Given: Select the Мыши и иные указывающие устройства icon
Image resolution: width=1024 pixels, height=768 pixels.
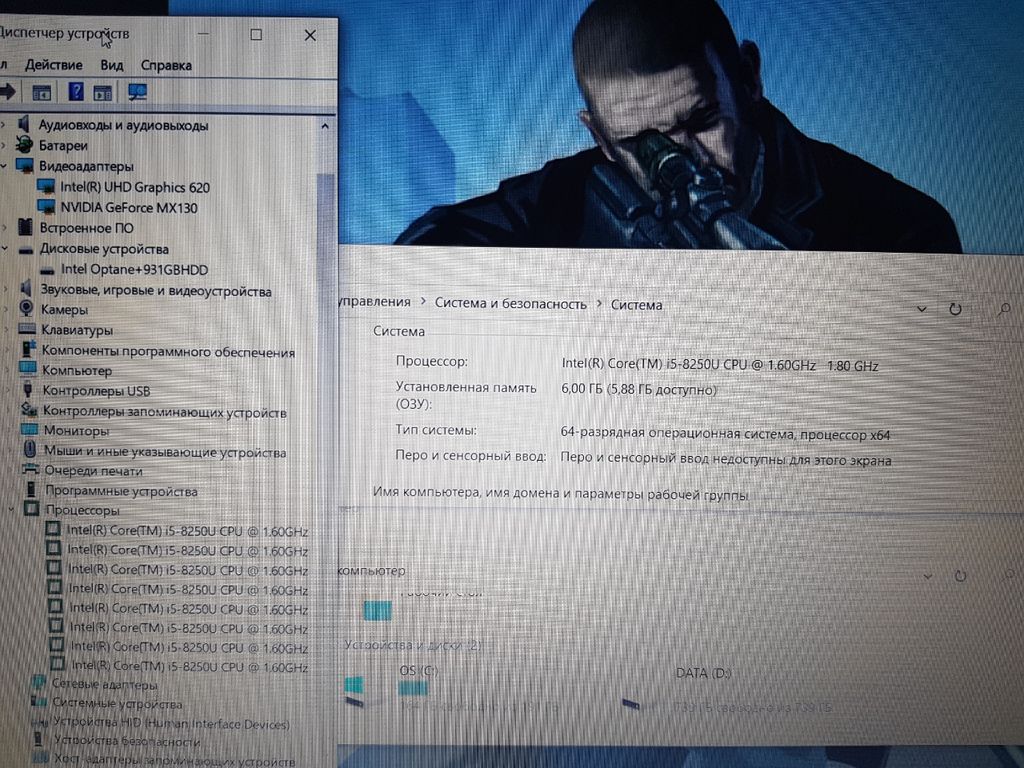Looking at the screenshot, I should point(30,449).
